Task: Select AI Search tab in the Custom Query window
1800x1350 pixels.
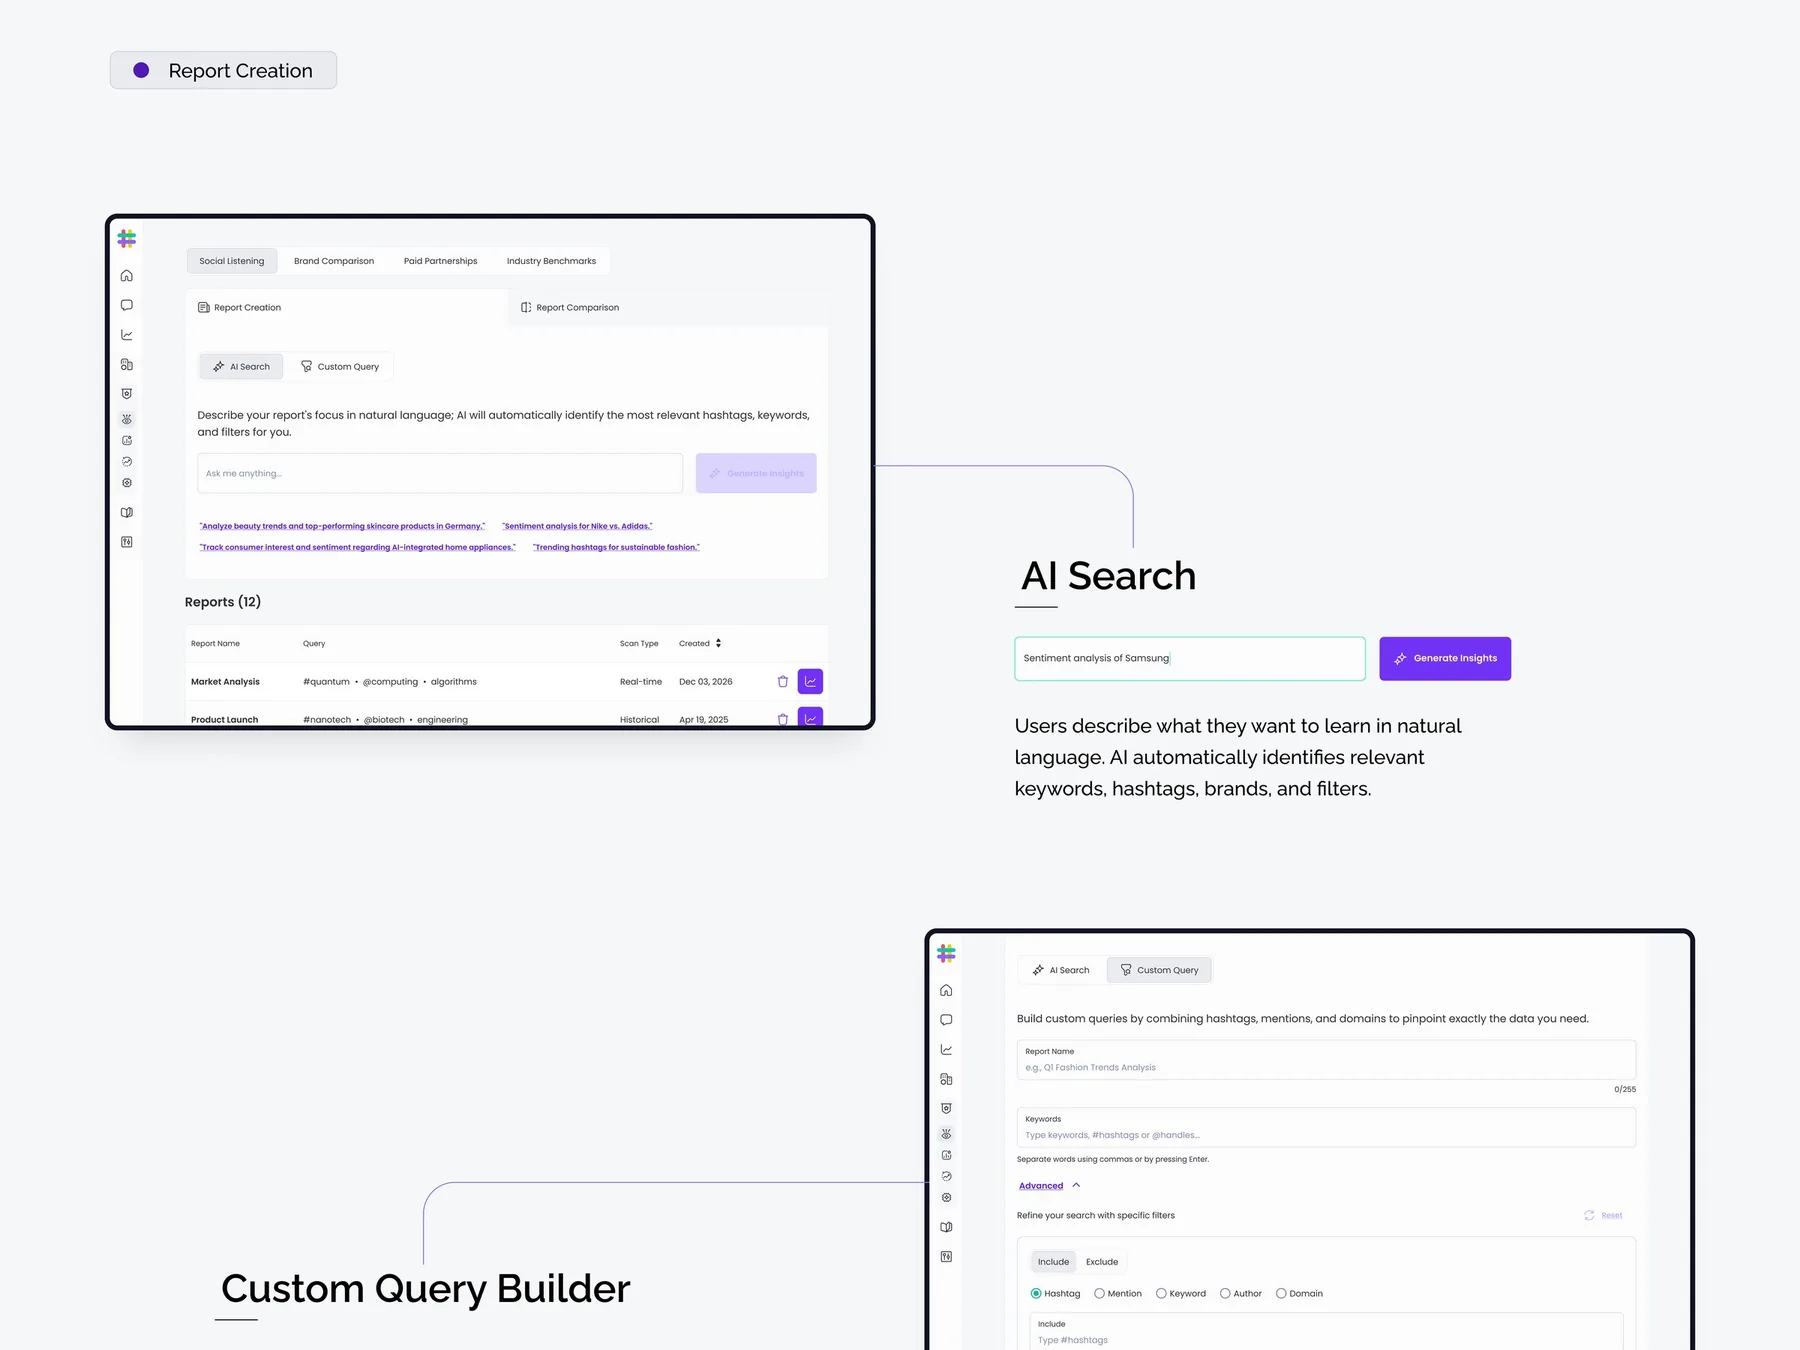Action: 1061,970
